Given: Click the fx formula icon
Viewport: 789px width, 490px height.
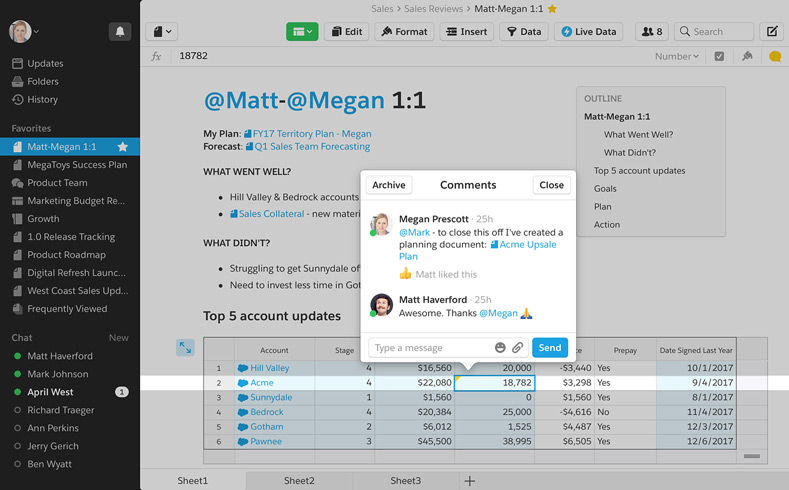Looking at the screenshot, I should point(156,56).
